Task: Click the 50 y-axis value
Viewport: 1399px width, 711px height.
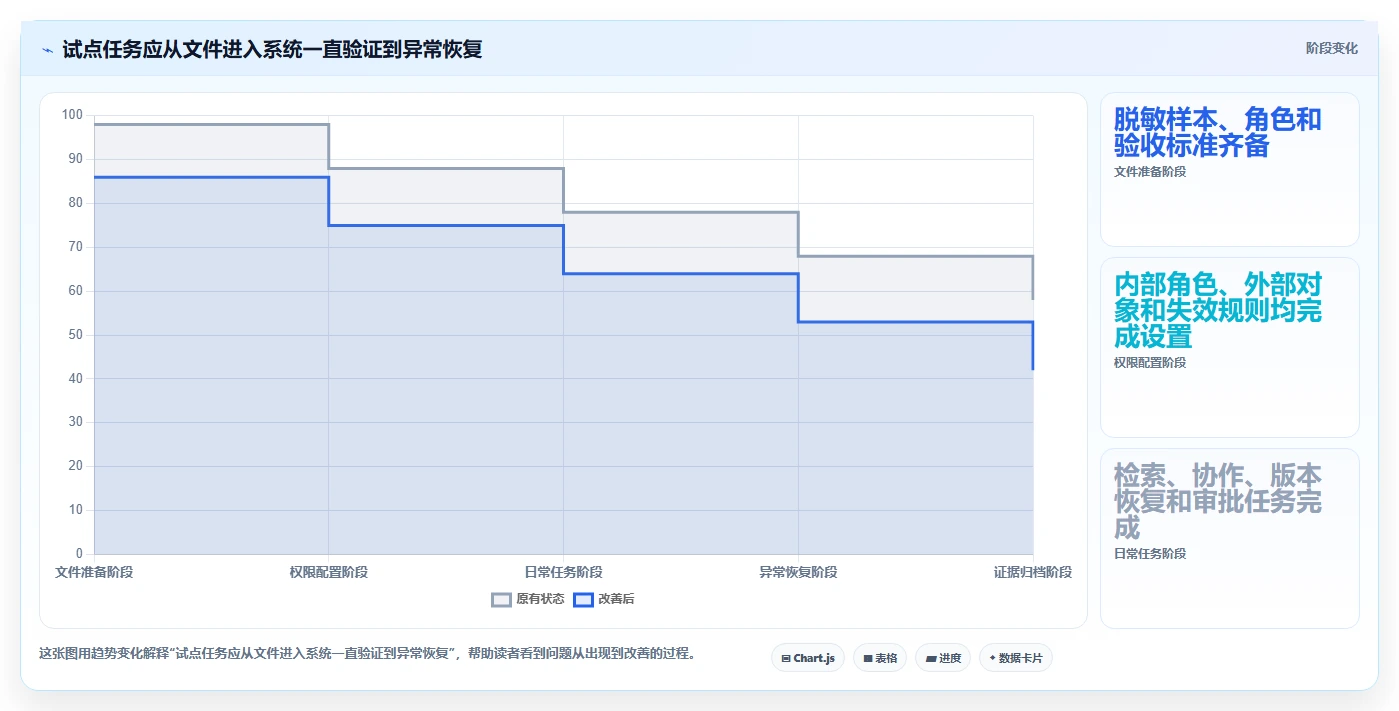Action: [x=75, y=334]
